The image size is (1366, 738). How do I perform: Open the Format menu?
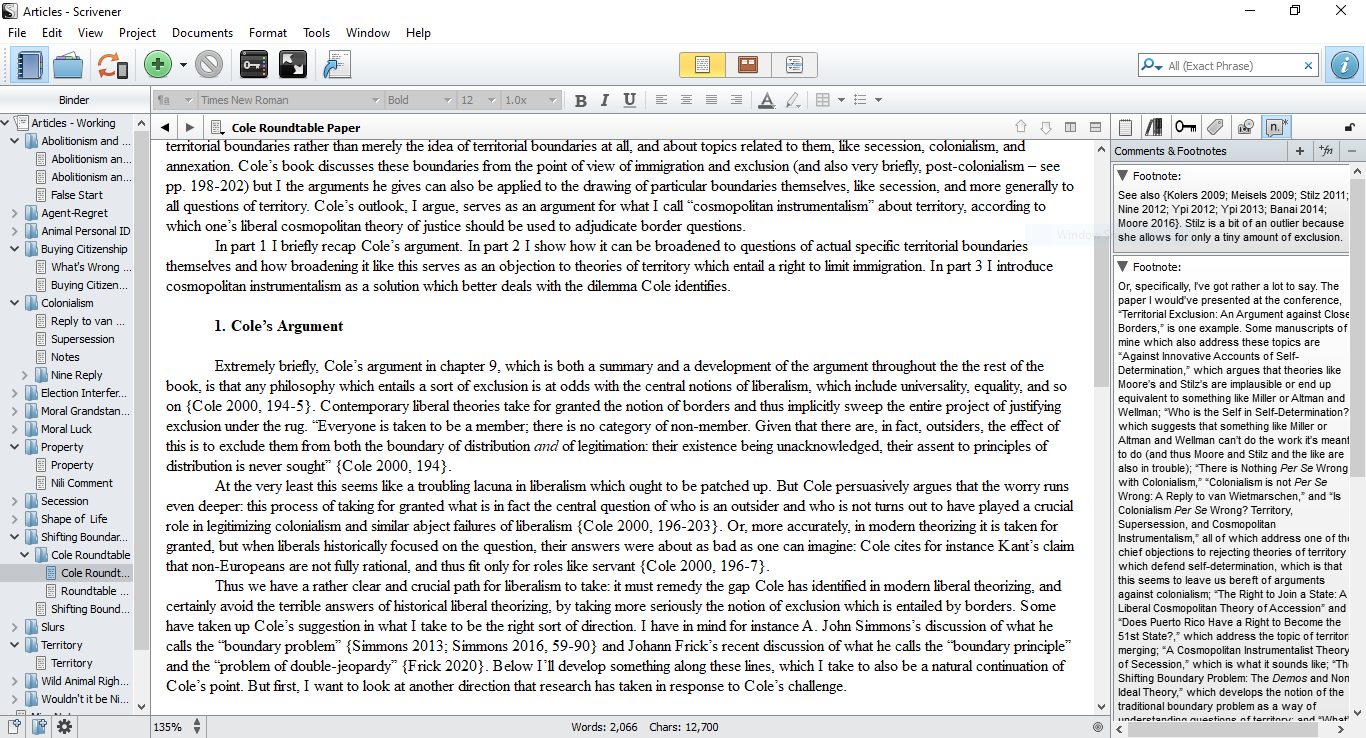pos(268,33)
